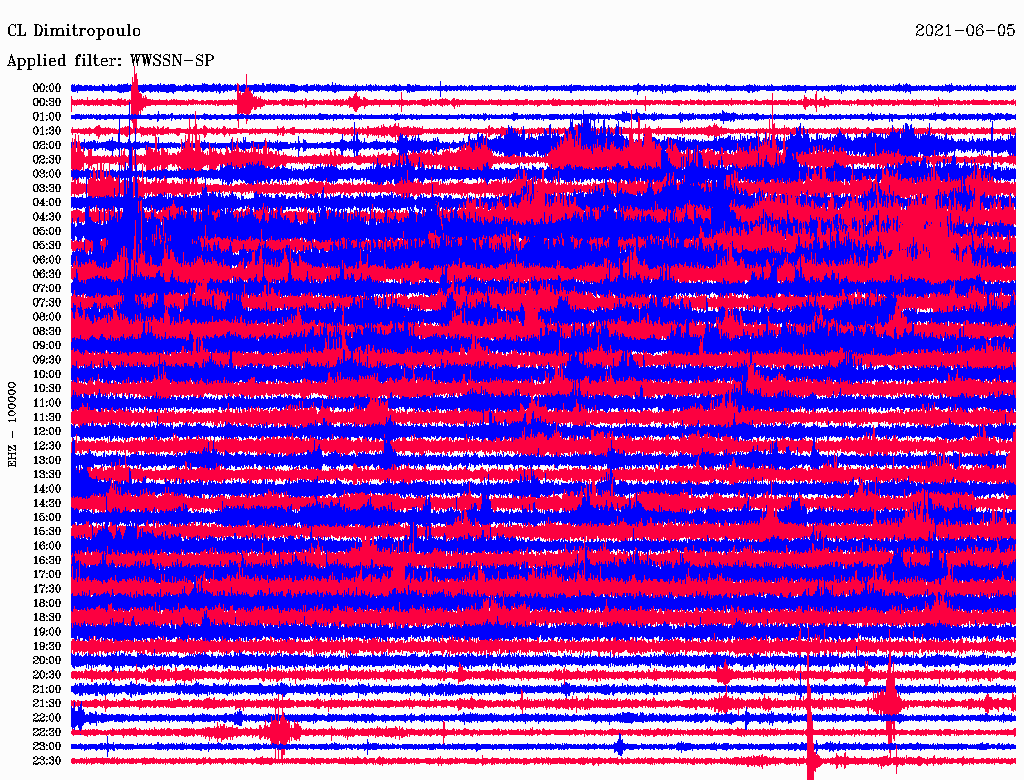Click the 11:30 time label
Viewport: 1024px width, 780px height.
click(x=47, y=417)
